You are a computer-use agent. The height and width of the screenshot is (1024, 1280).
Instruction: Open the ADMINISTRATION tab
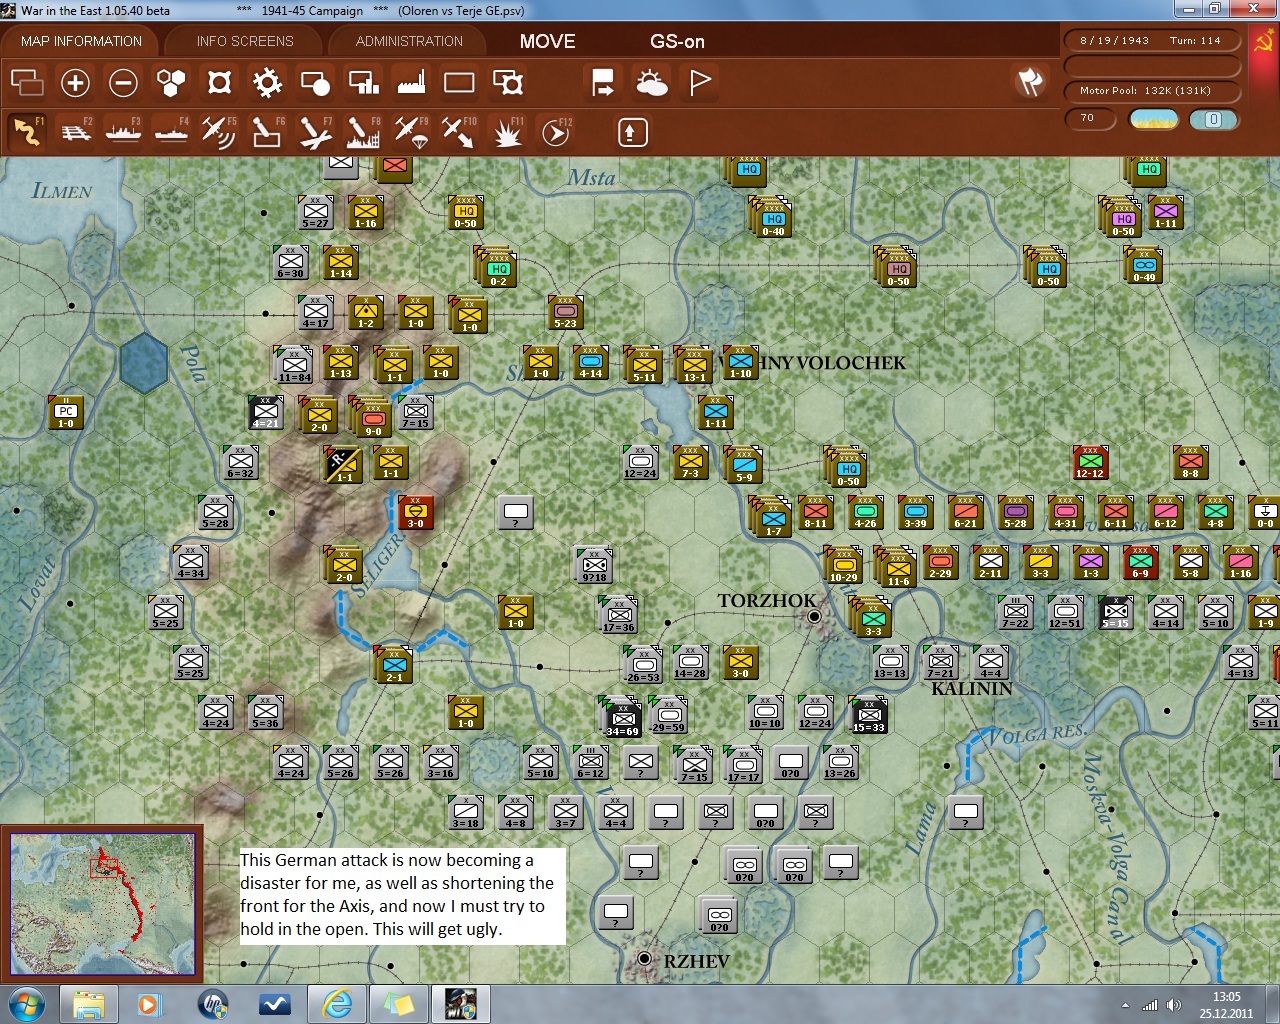pos(409,41)
